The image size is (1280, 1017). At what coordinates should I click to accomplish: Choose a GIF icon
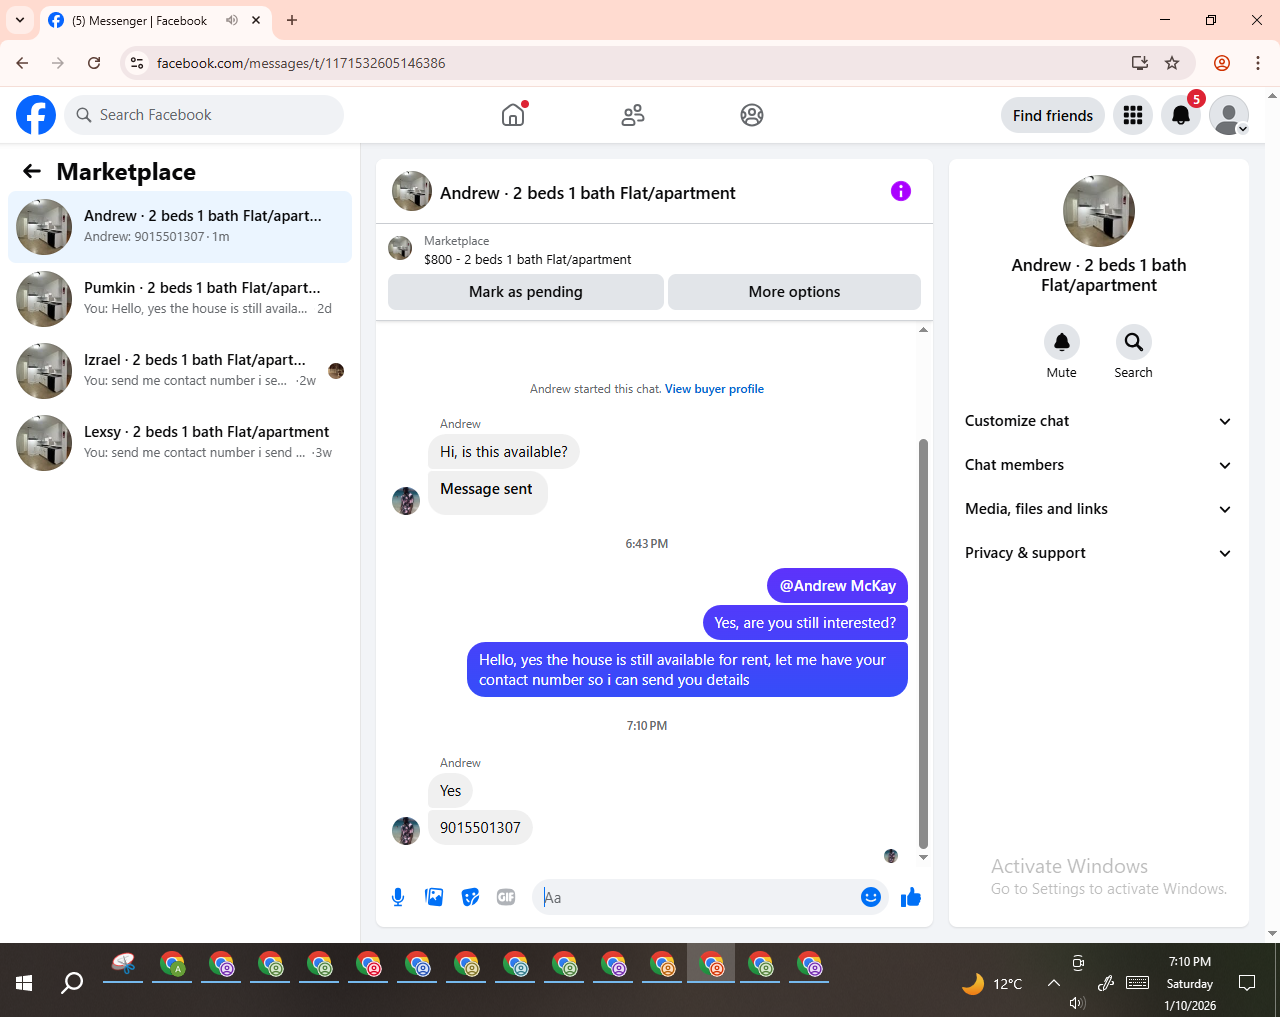(x=506, y=897)
